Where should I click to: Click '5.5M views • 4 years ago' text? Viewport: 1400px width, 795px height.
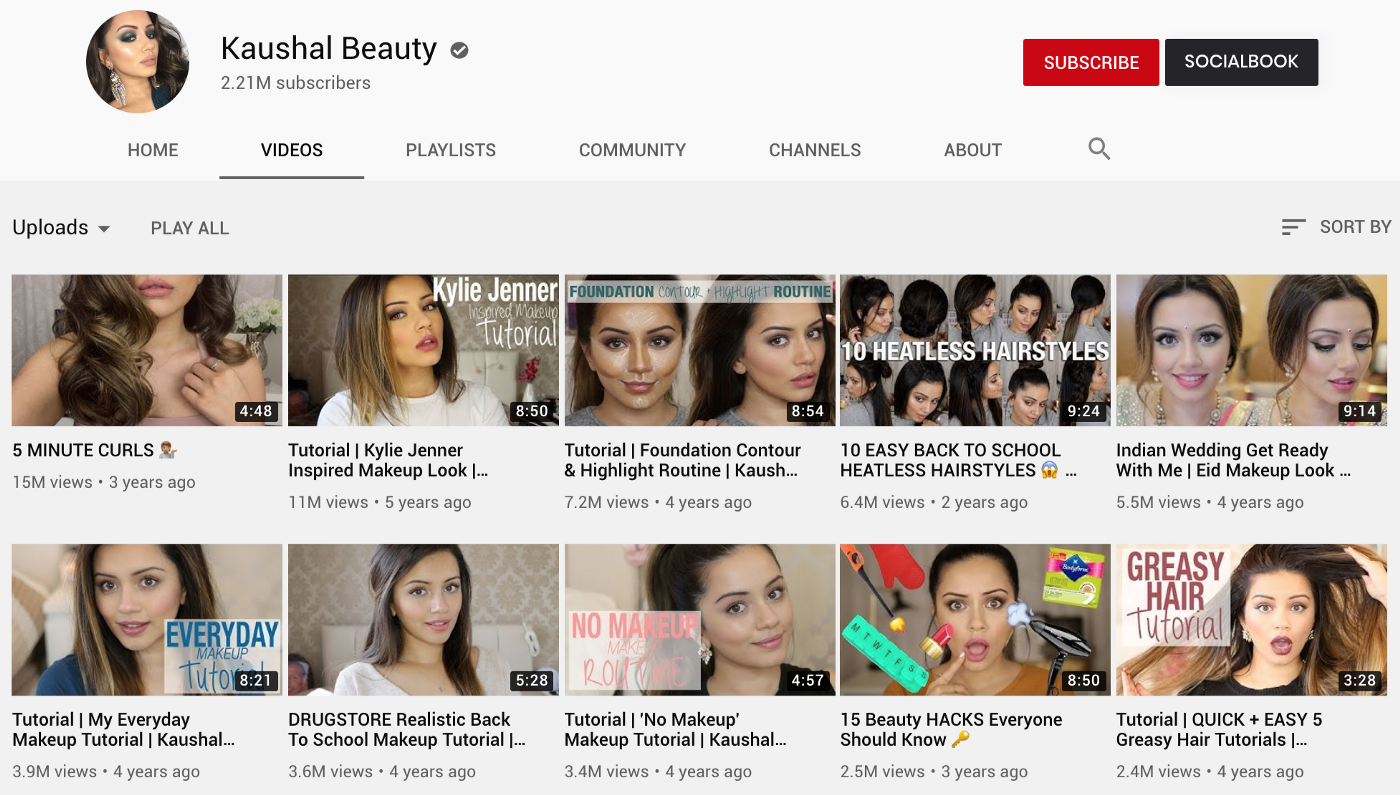click(x=1210, y=502)
